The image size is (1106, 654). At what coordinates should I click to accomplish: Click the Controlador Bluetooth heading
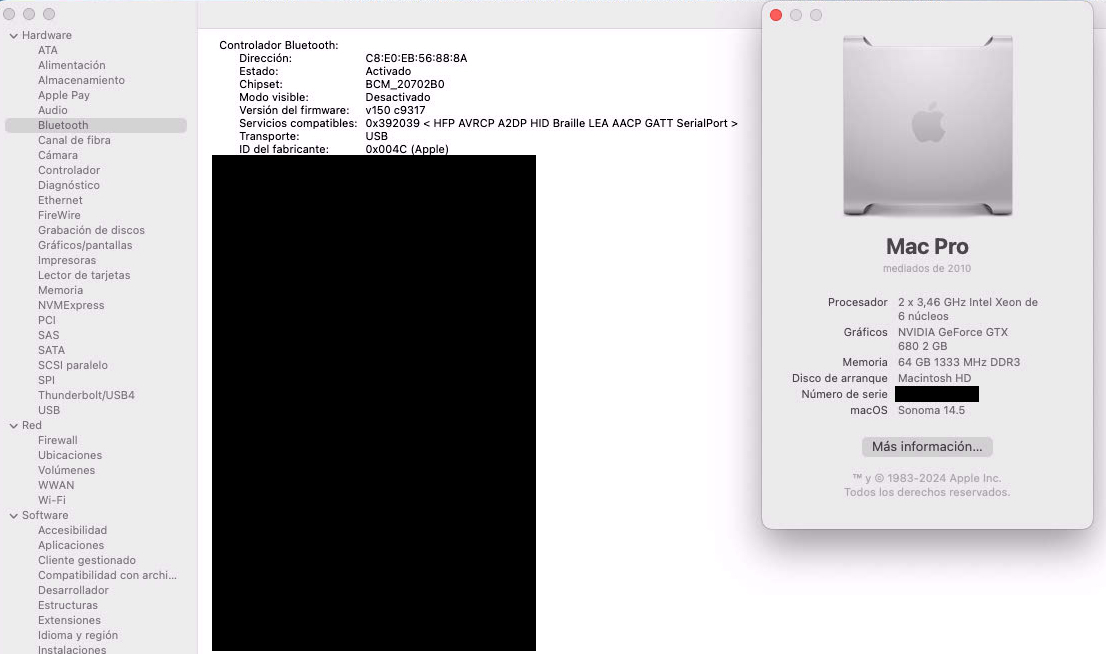pyautogui.click(x=279, y=45)
